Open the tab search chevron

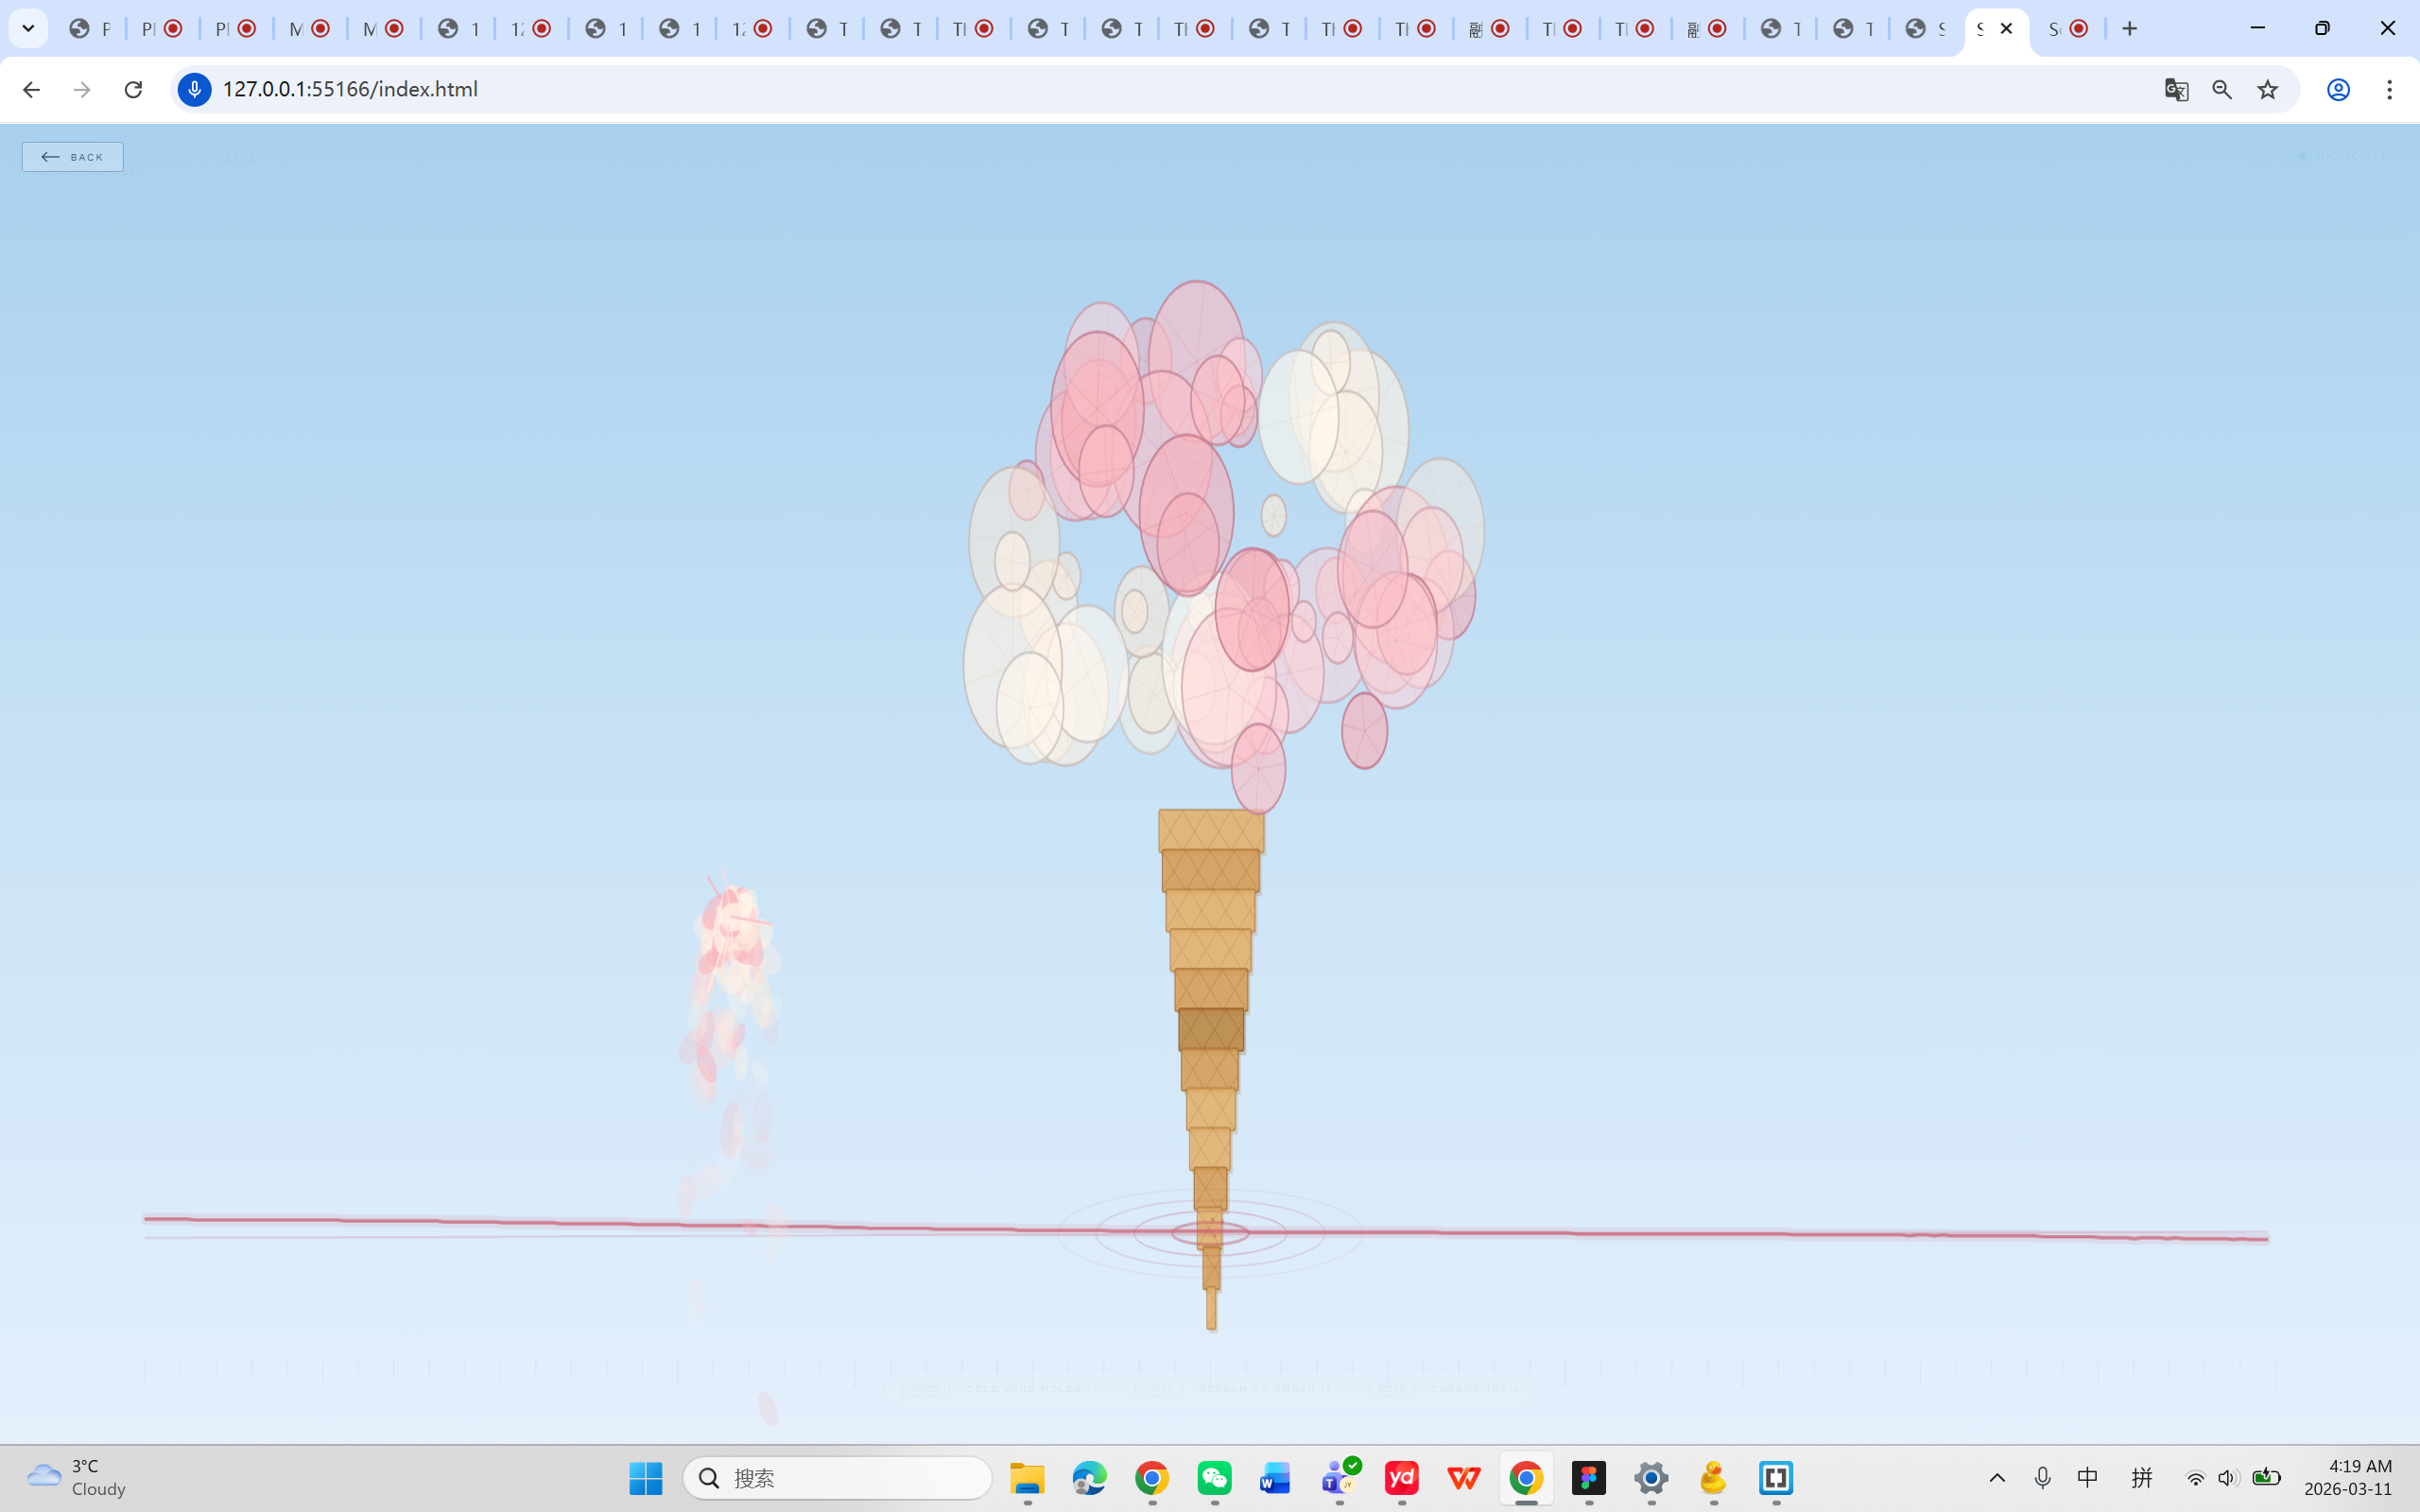tap(27, 28)
